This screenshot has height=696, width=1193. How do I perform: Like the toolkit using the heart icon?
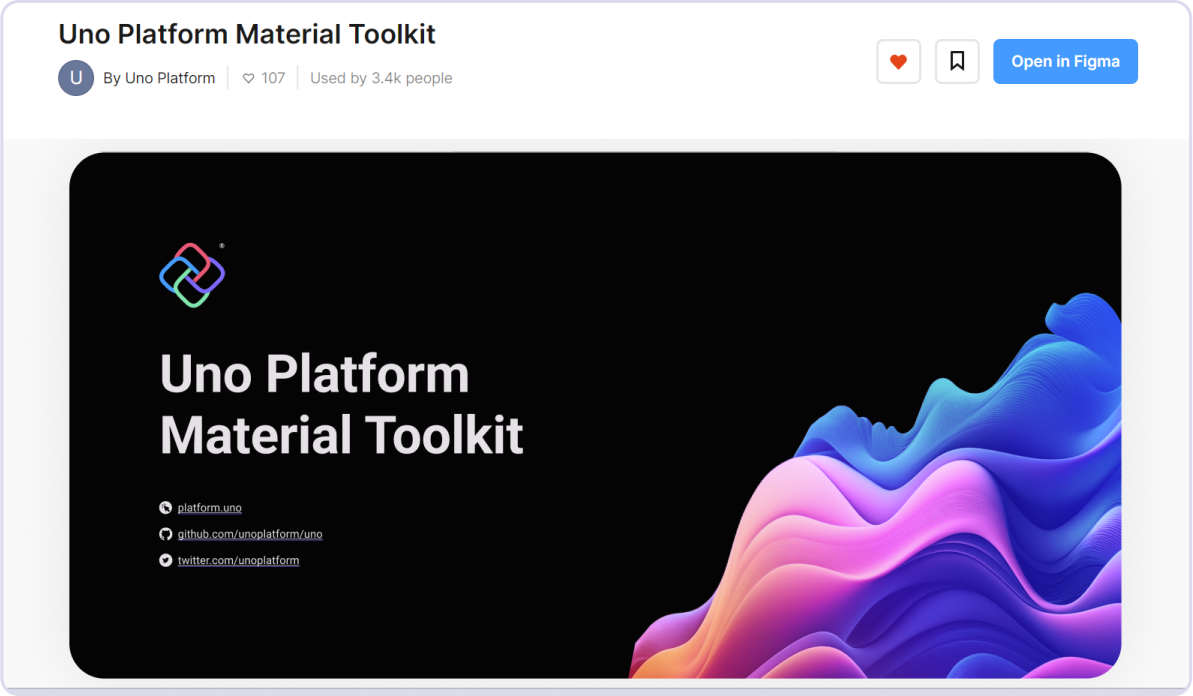tap(898, 61)
